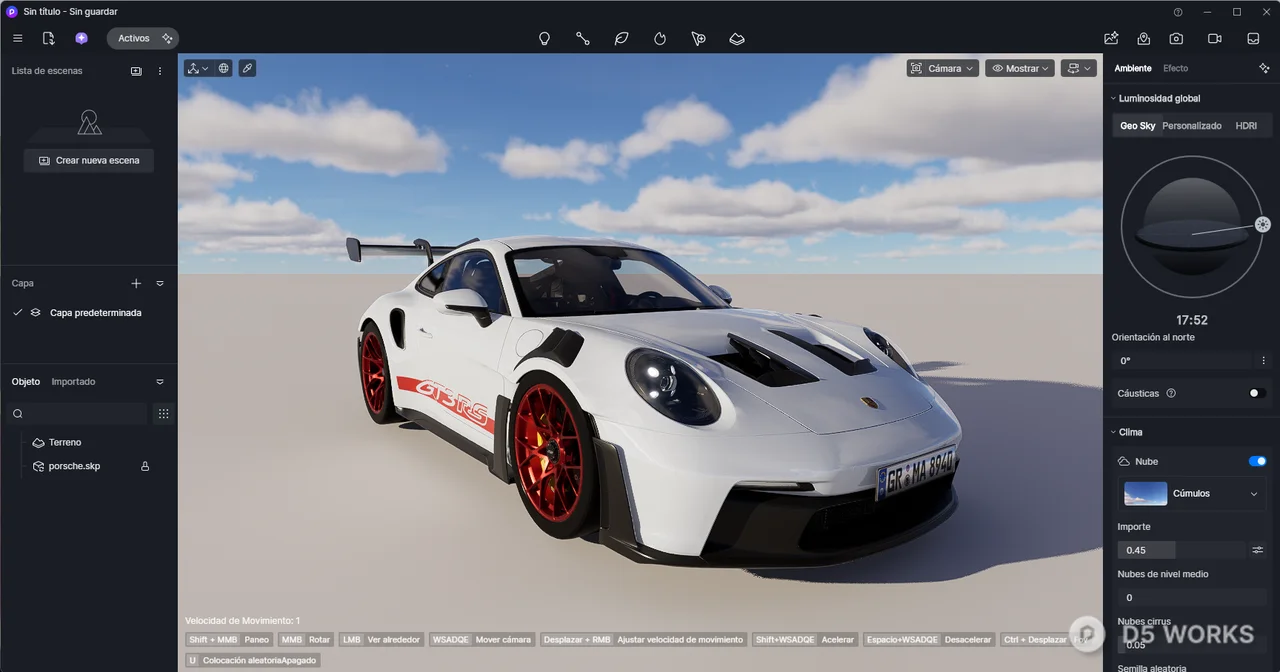Click the scatter tool icon
Viewport: 1280px width, 672px height.
[698, 39]
